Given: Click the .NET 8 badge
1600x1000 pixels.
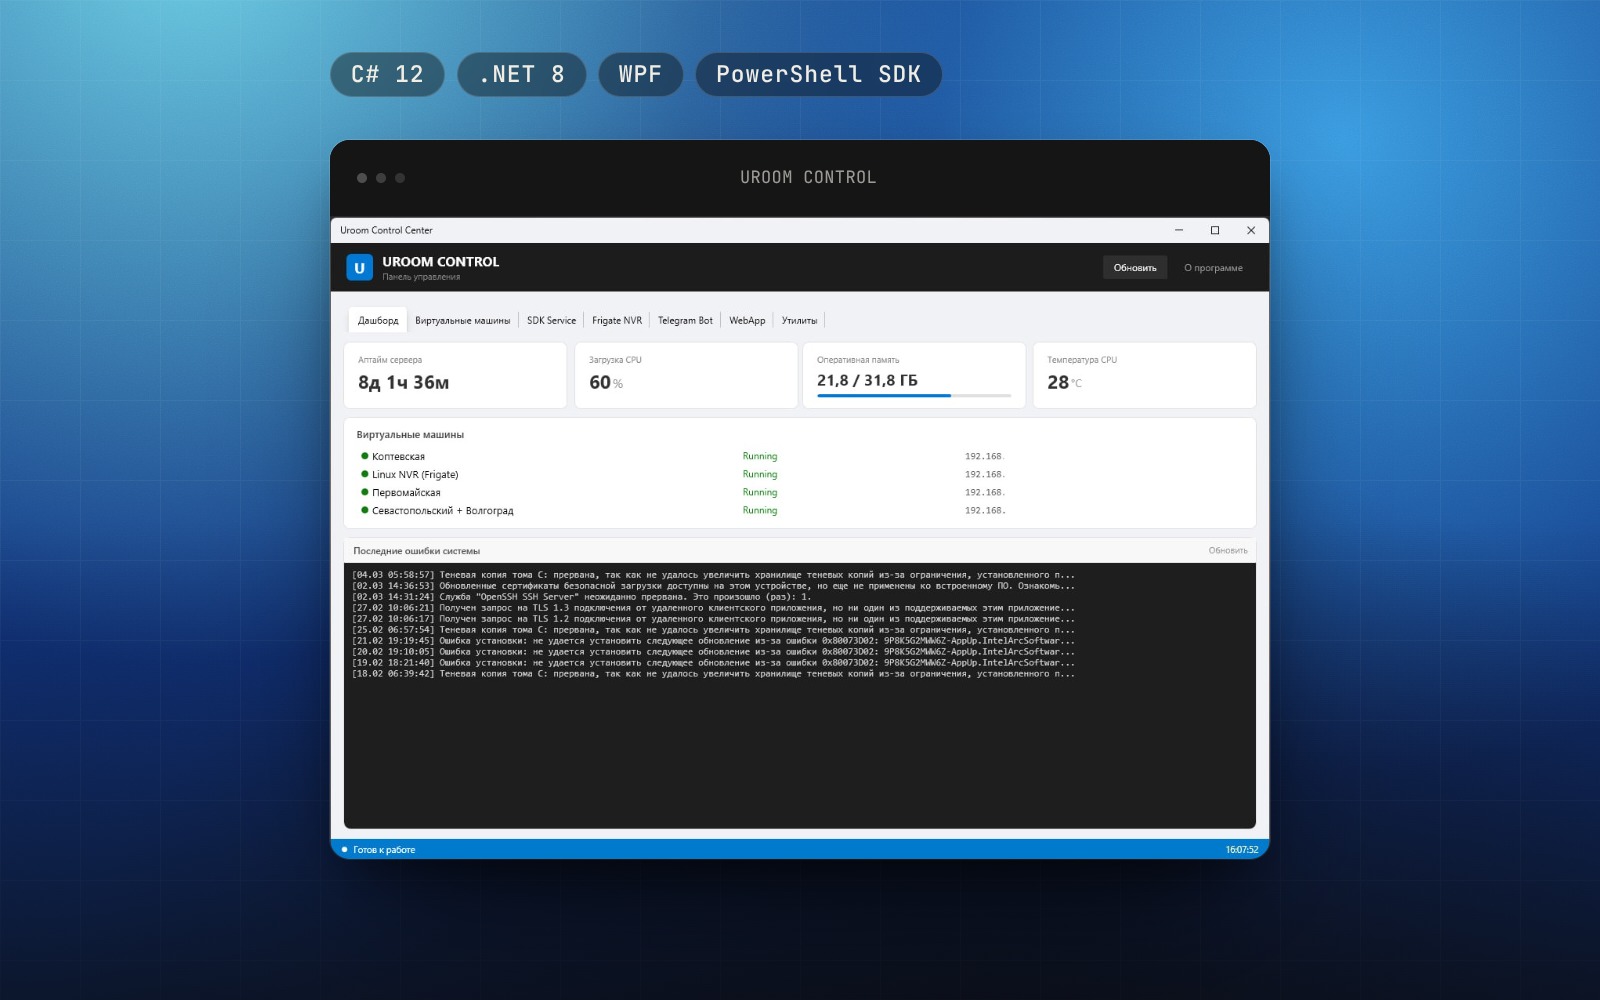Looking at the screenshot, I should pyautogui.click(x=522, y=74).
